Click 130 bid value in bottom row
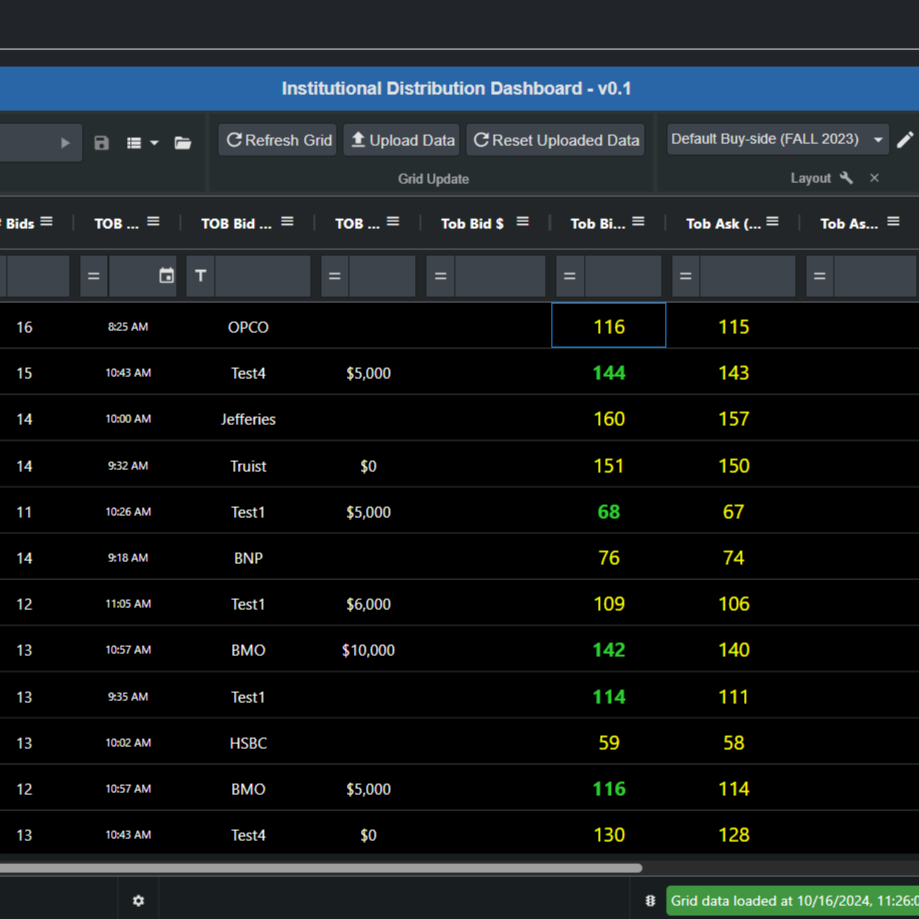 (609, 835)
